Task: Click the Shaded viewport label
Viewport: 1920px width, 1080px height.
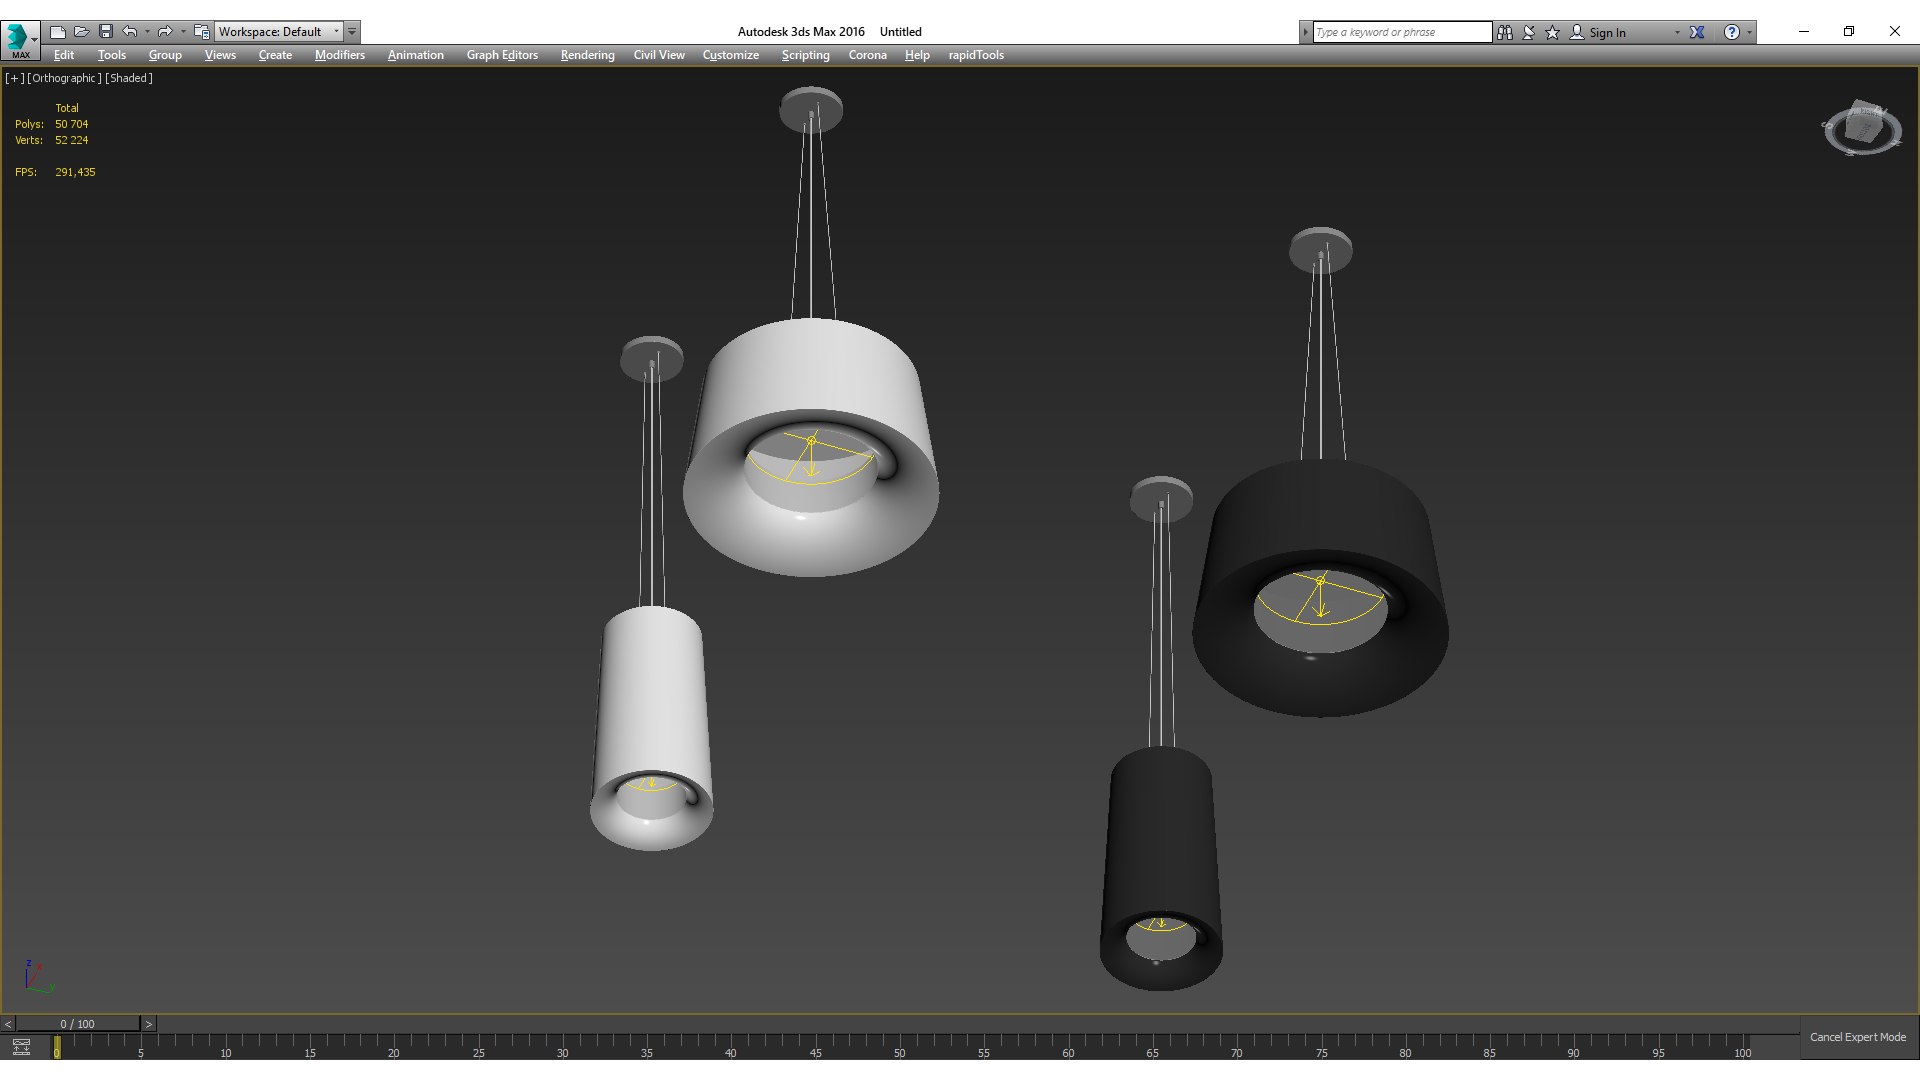Action: tap(129, 78)
